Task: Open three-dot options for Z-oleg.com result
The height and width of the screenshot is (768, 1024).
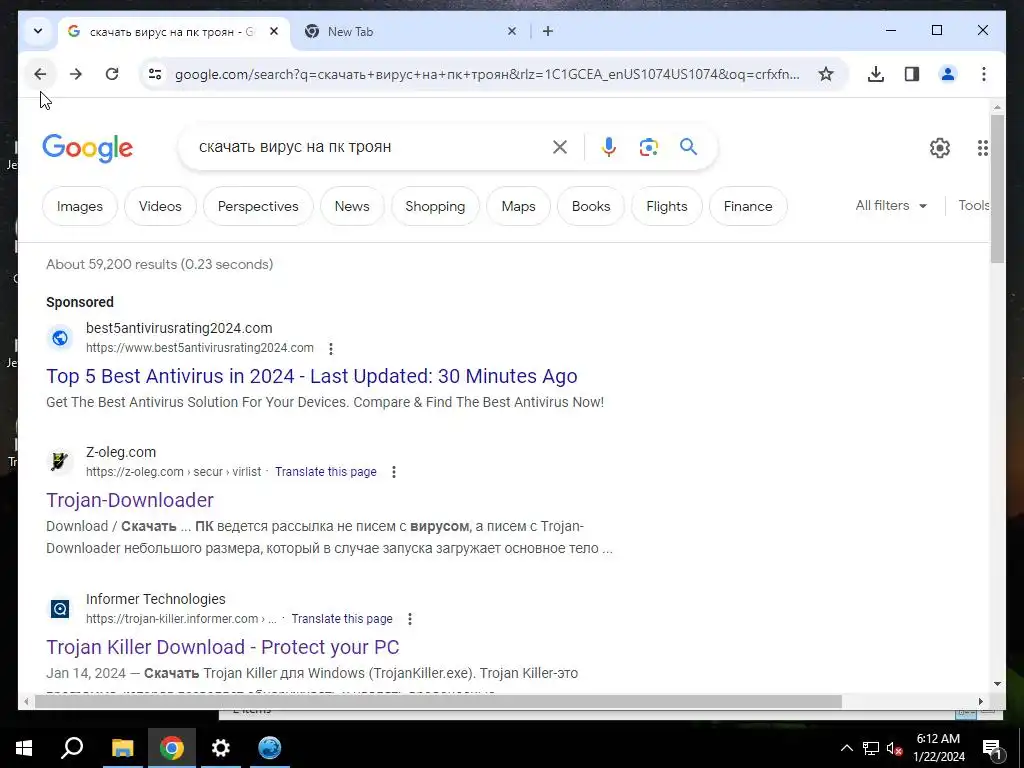Action: coord(394,472)
